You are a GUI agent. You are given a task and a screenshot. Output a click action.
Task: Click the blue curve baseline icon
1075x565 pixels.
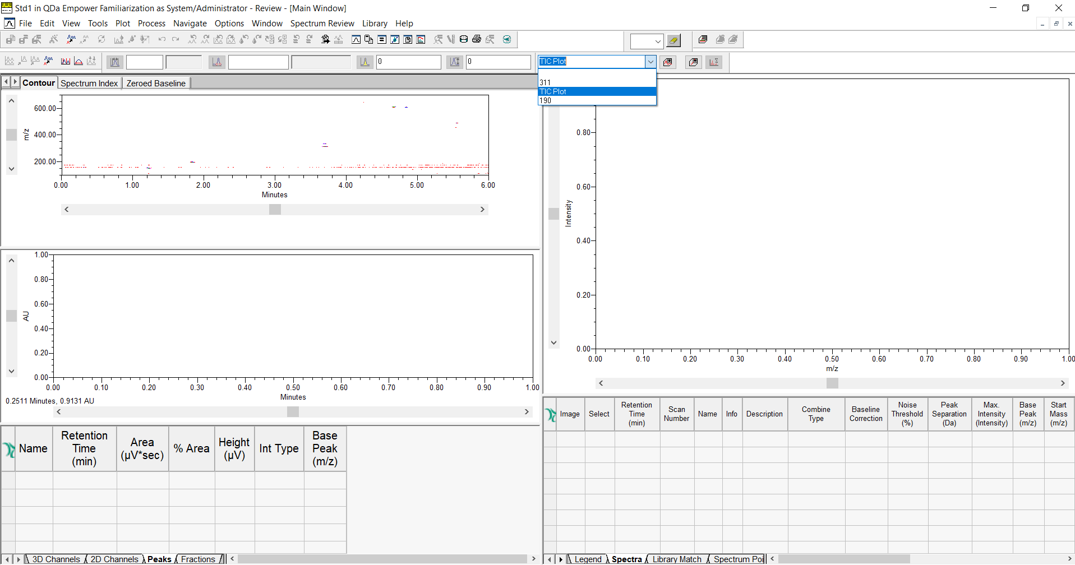[78, 62]
